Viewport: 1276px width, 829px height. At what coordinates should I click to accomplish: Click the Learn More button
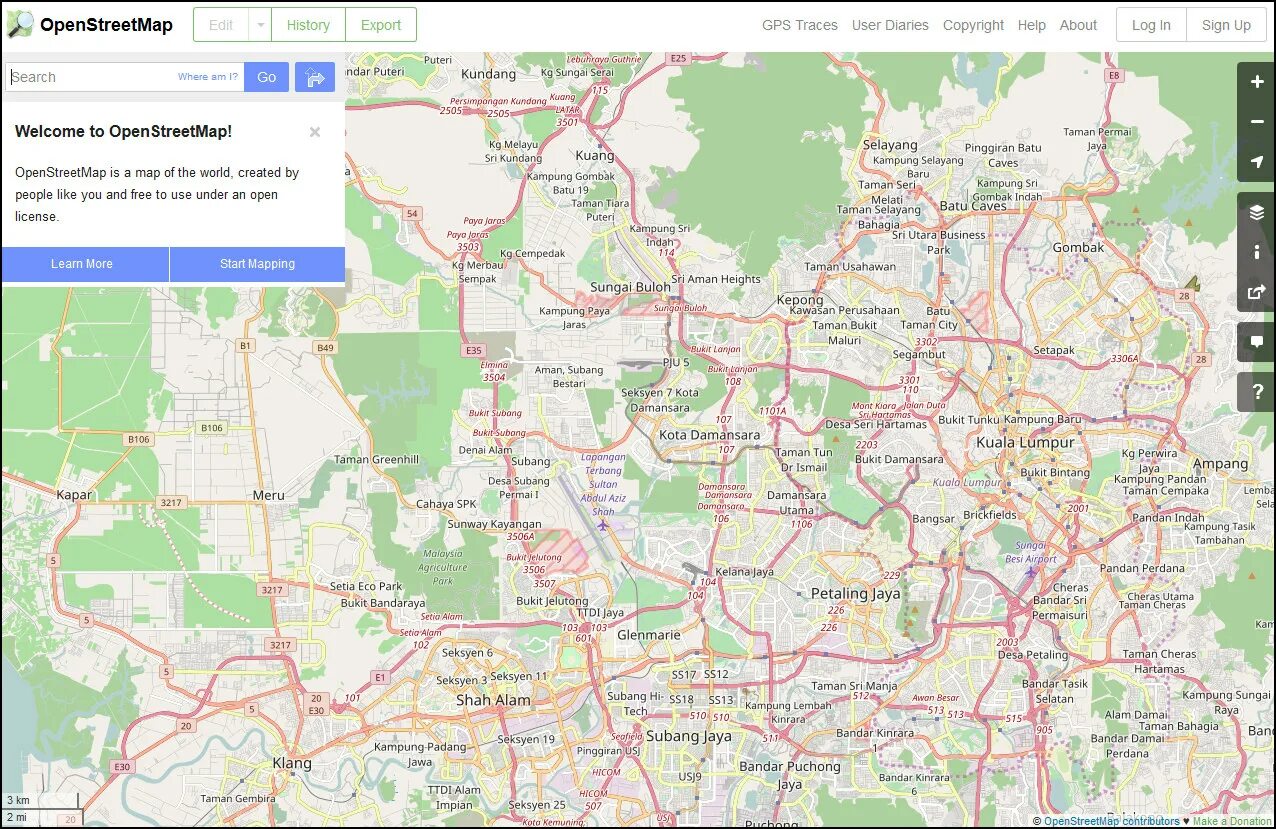pos(85,264)
